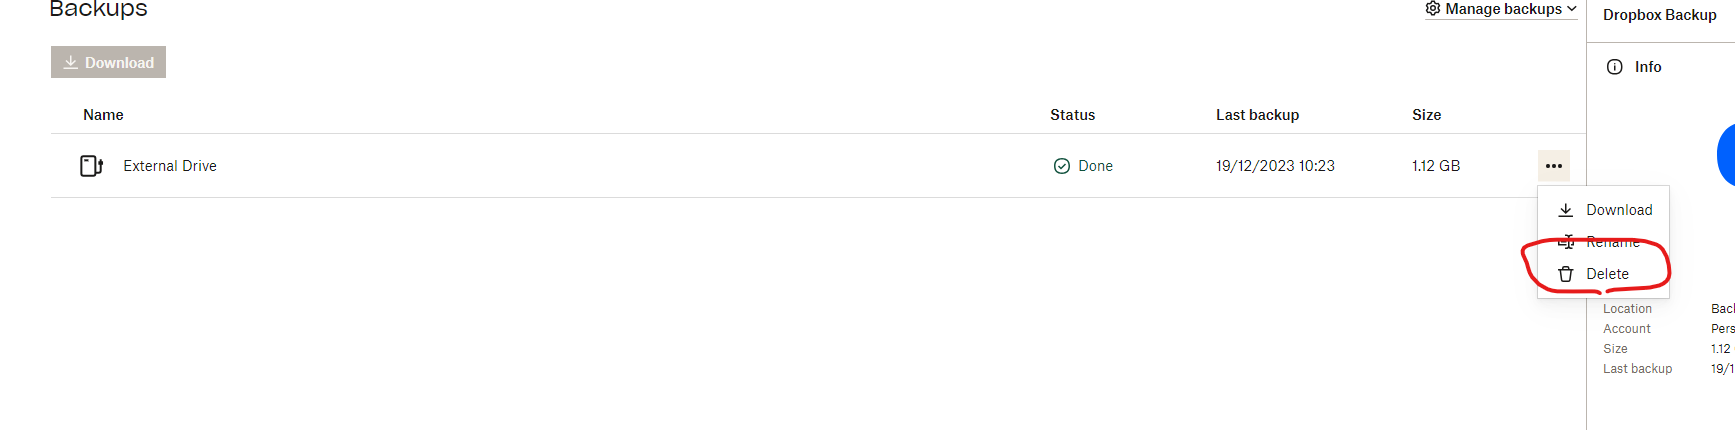Click the External Drive device icon

tap(91, 166)
